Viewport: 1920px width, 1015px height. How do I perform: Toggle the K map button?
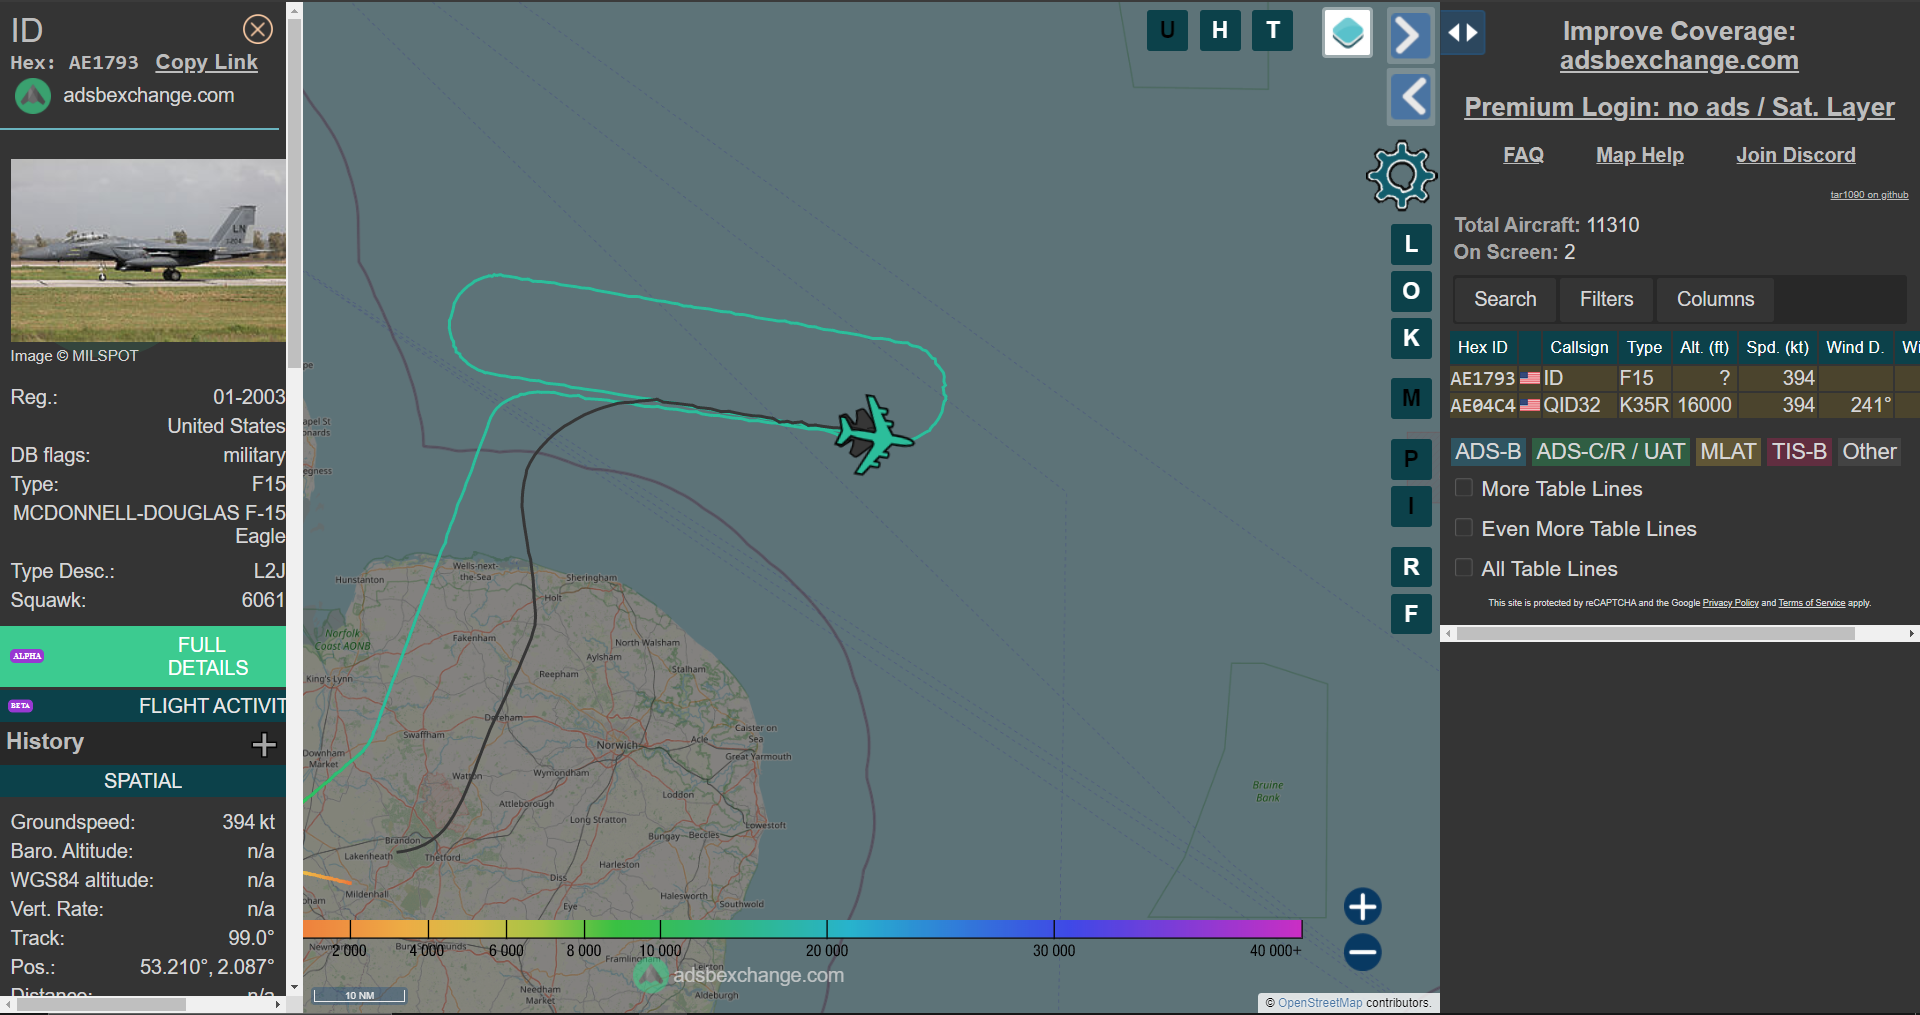click(1411, 338)
